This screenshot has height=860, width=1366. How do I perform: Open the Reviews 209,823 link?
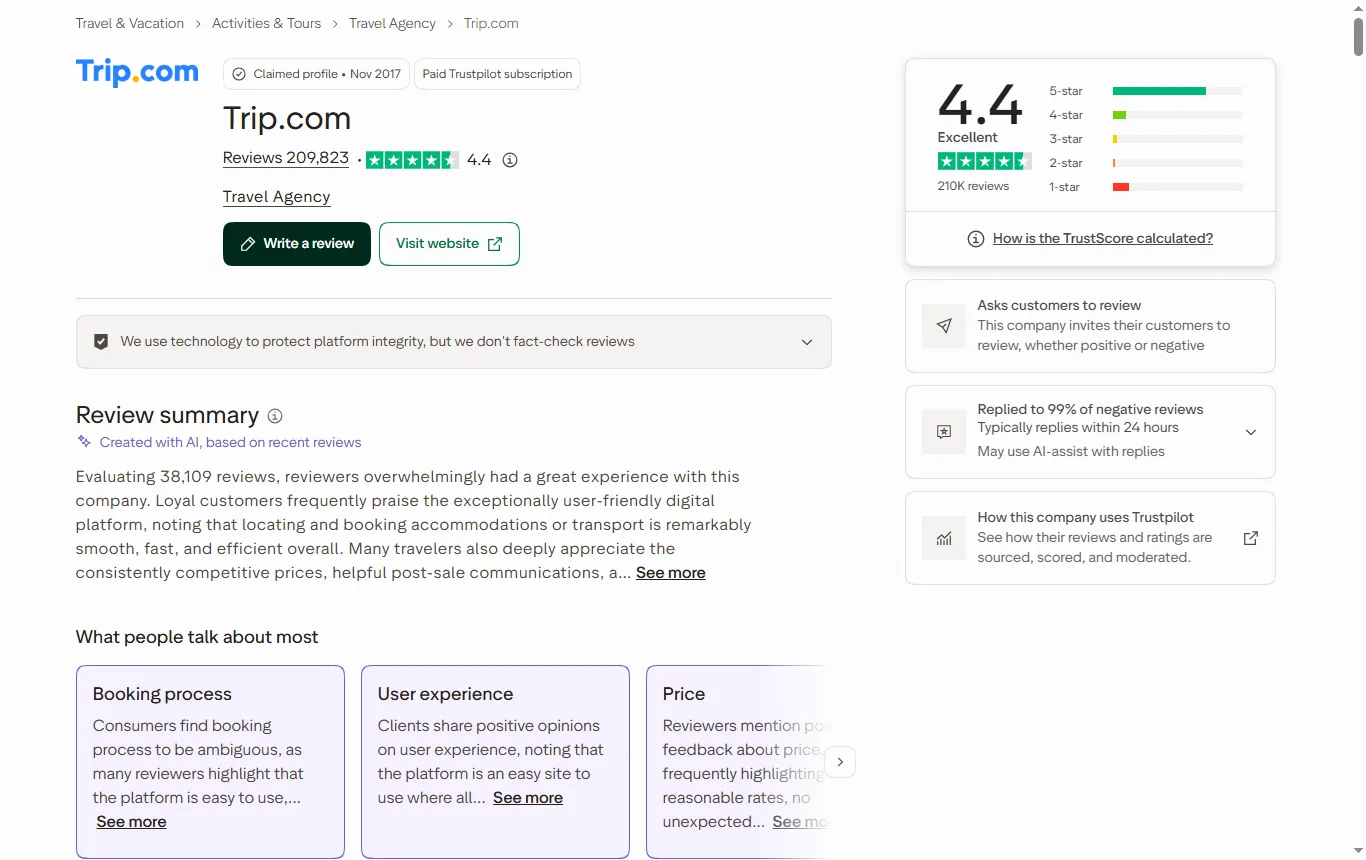[x=286, y=158]
